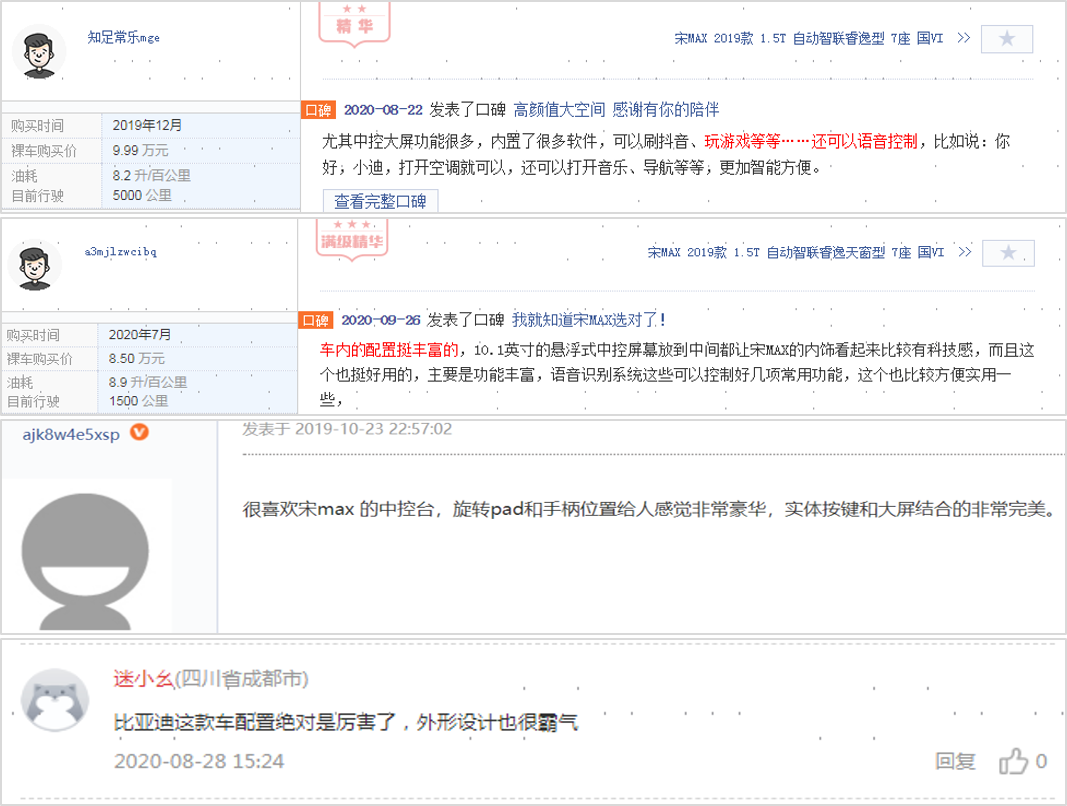The height and width of the screenshot is (806, 1067).
Task: Open review title 我就知道宋MAX选对了!
Action: 589,320
